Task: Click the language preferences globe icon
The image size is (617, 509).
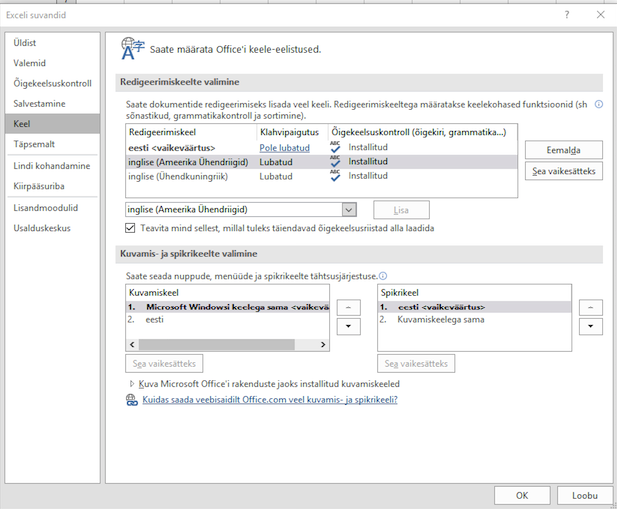Action: [133, 48]
